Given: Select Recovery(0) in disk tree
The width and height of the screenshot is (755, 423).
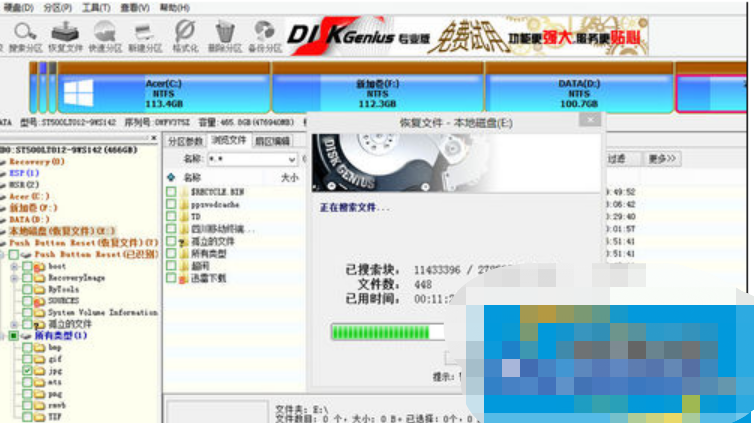Looking at the screenshot, I should pos(37,162).
